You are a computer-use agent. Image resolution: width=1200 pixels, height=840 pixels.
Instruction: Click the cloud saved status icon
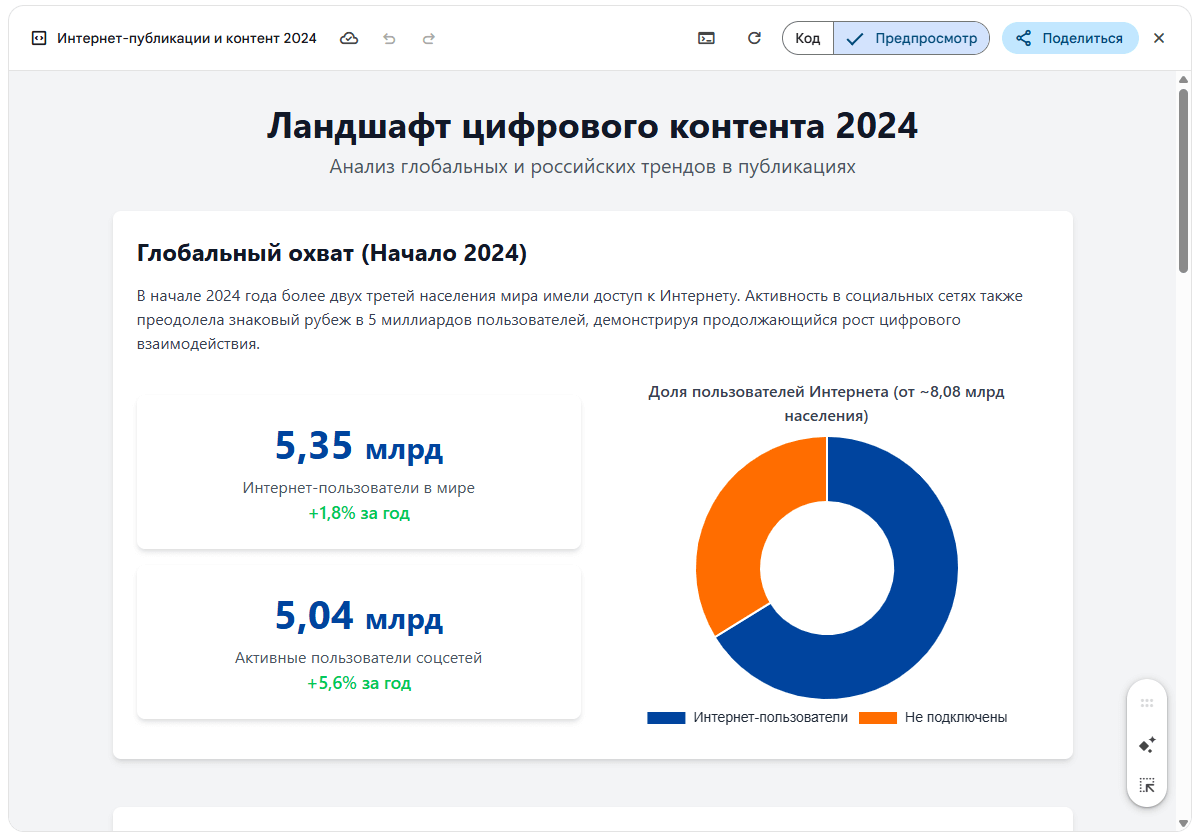pyautogui.click(x=349, y=39)
